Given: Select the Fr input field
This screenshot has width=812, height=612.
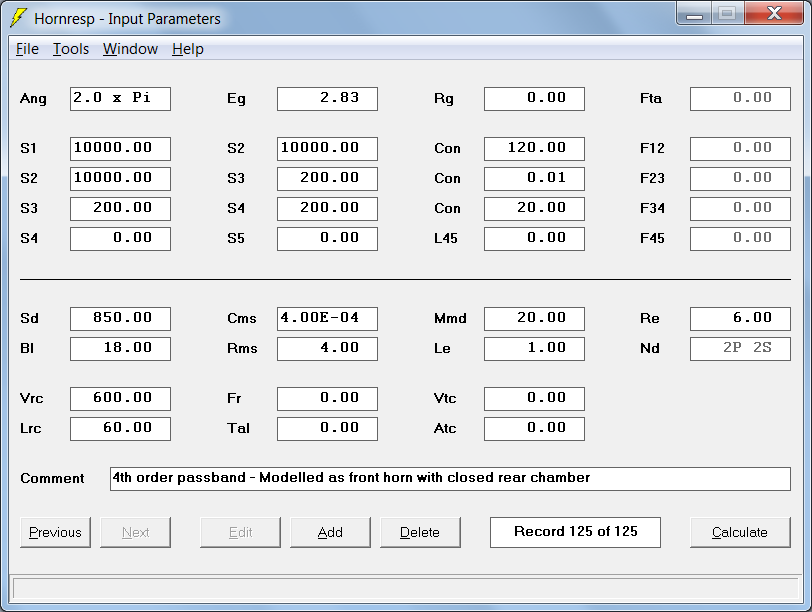Looking at the screenshot, I should 327,399.
